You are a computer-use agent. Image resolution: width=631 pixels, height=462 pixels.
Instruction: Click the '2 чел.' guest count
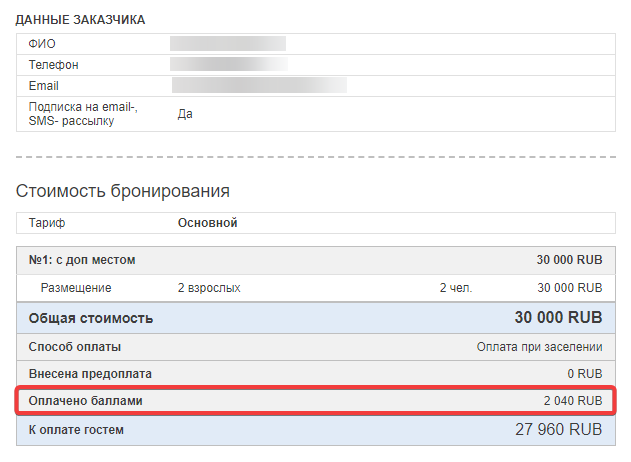456,288
